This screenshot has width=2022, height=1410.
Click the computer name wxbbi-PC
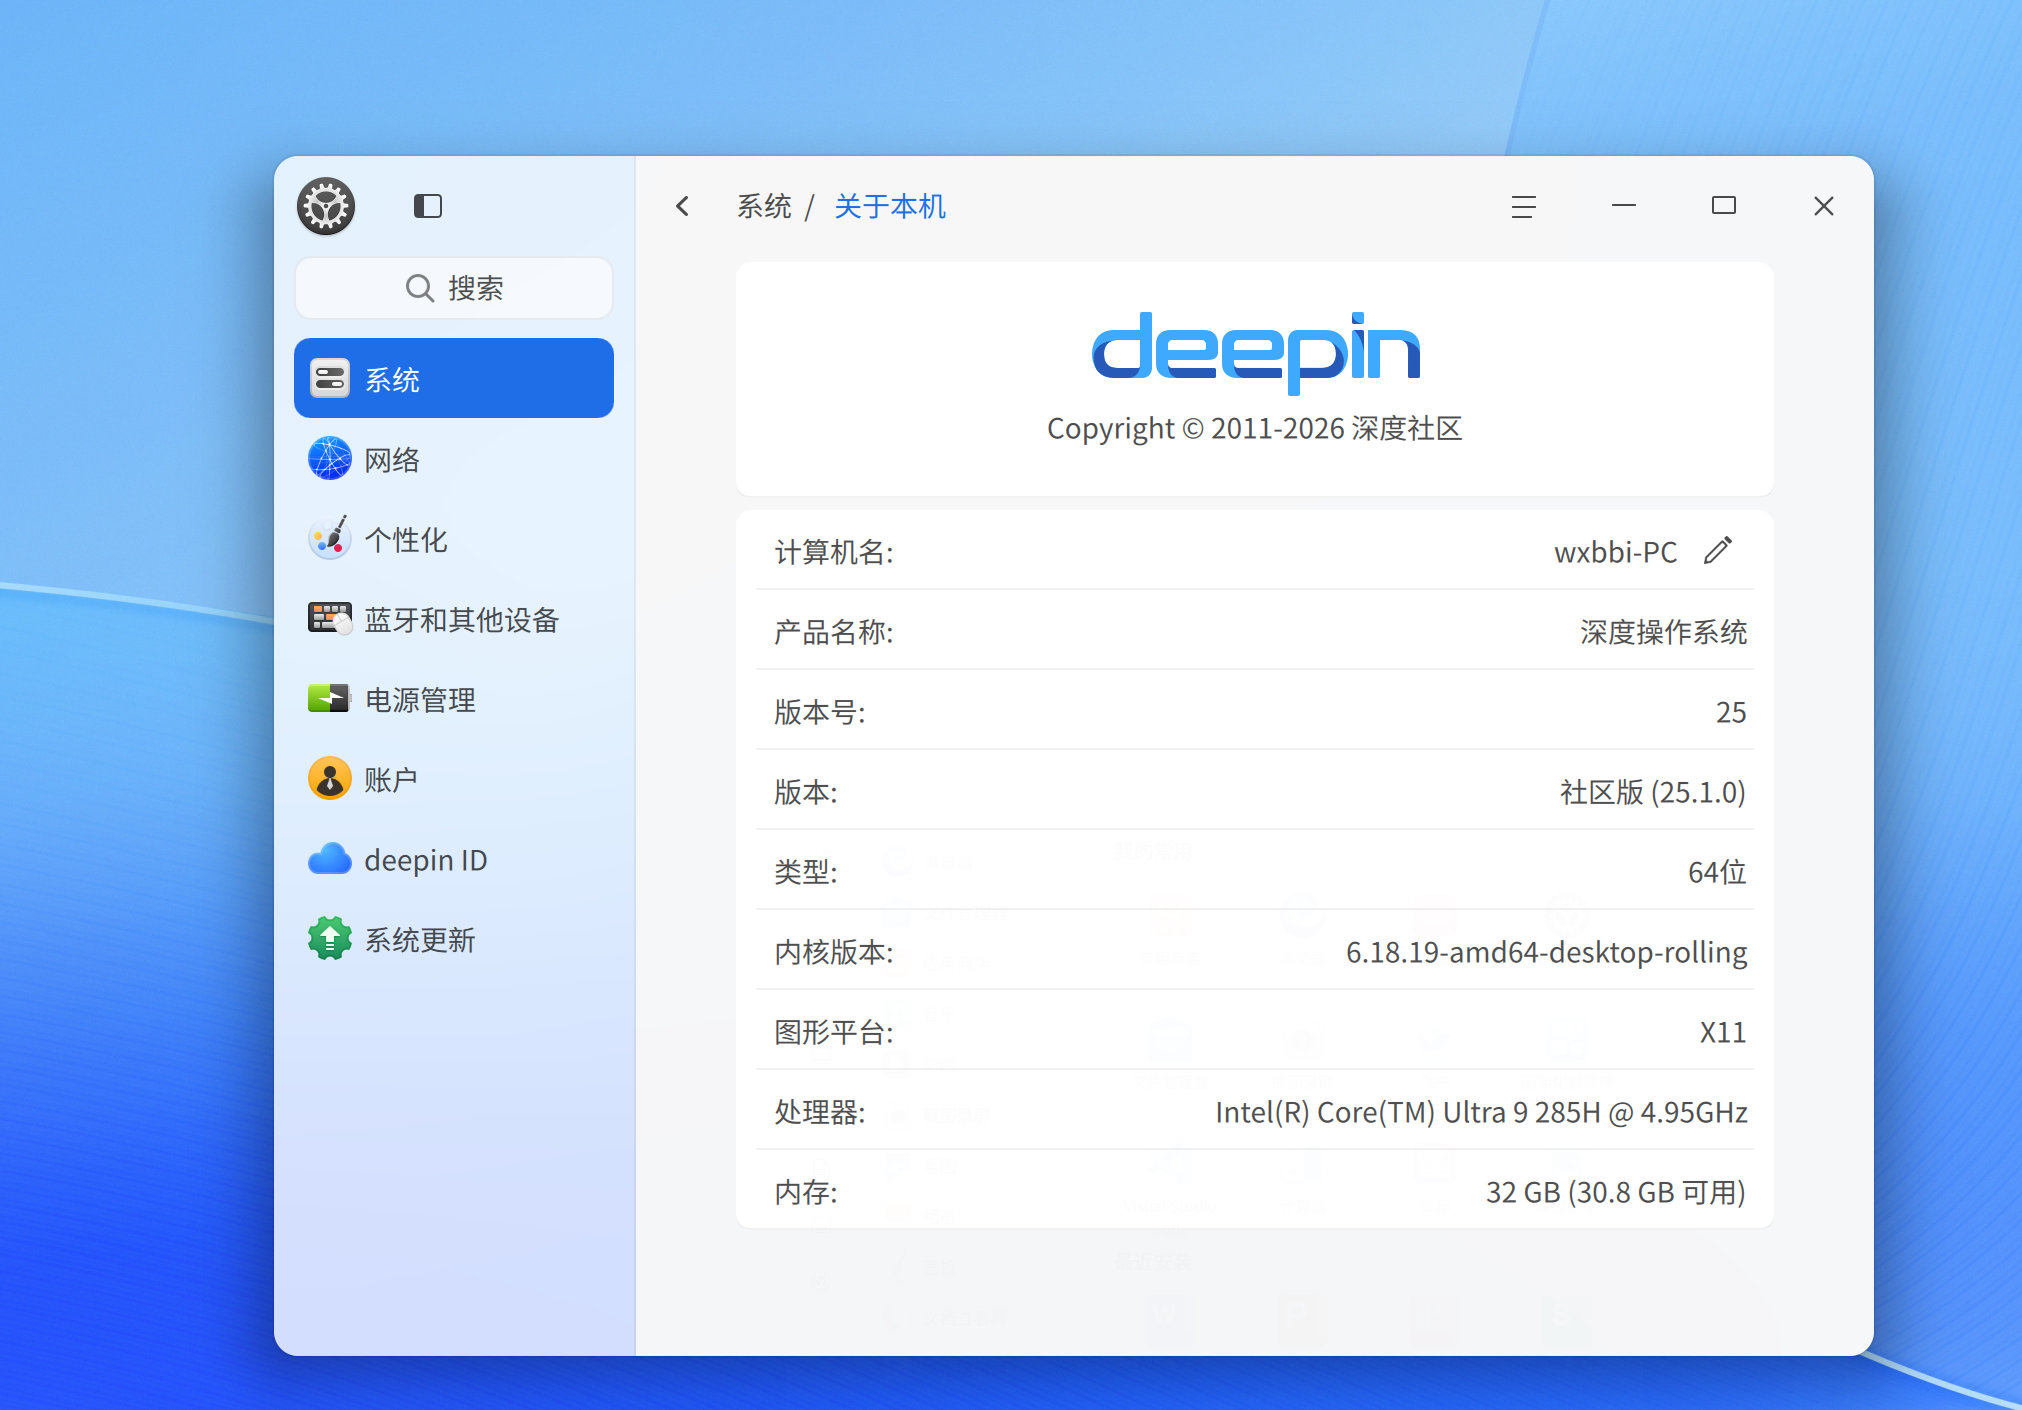(1617, 551)
